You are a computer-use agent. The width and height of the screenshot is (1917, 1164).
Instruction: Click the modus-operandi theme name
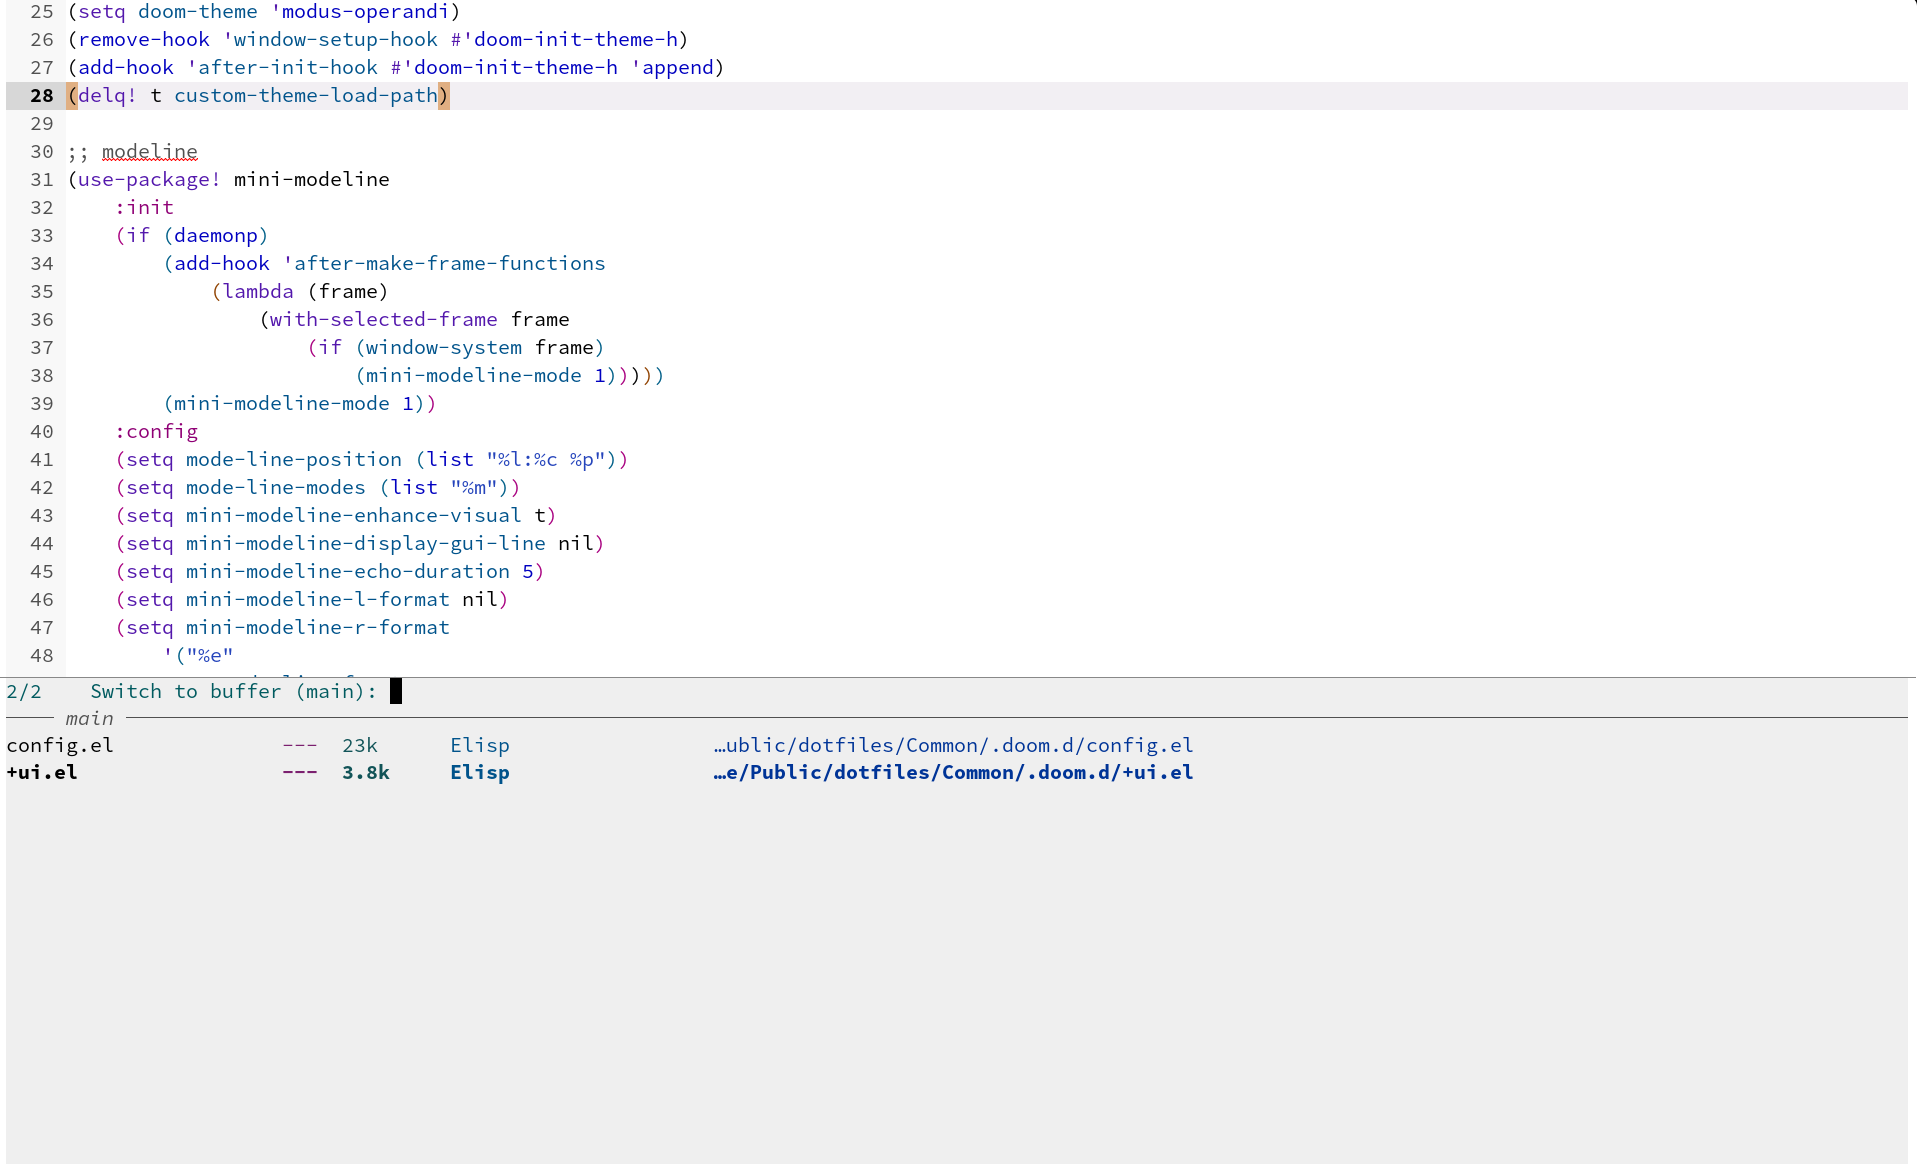pos(360,11)
